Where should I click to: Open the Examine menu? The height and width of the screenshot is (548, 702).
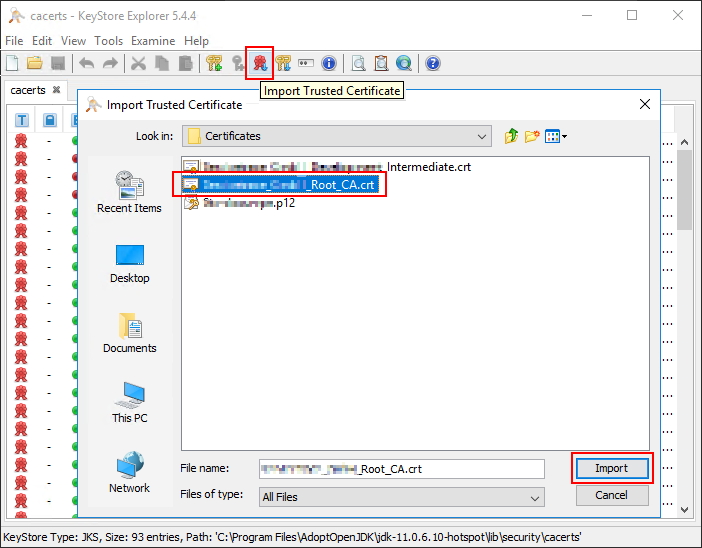pos(152,41)
